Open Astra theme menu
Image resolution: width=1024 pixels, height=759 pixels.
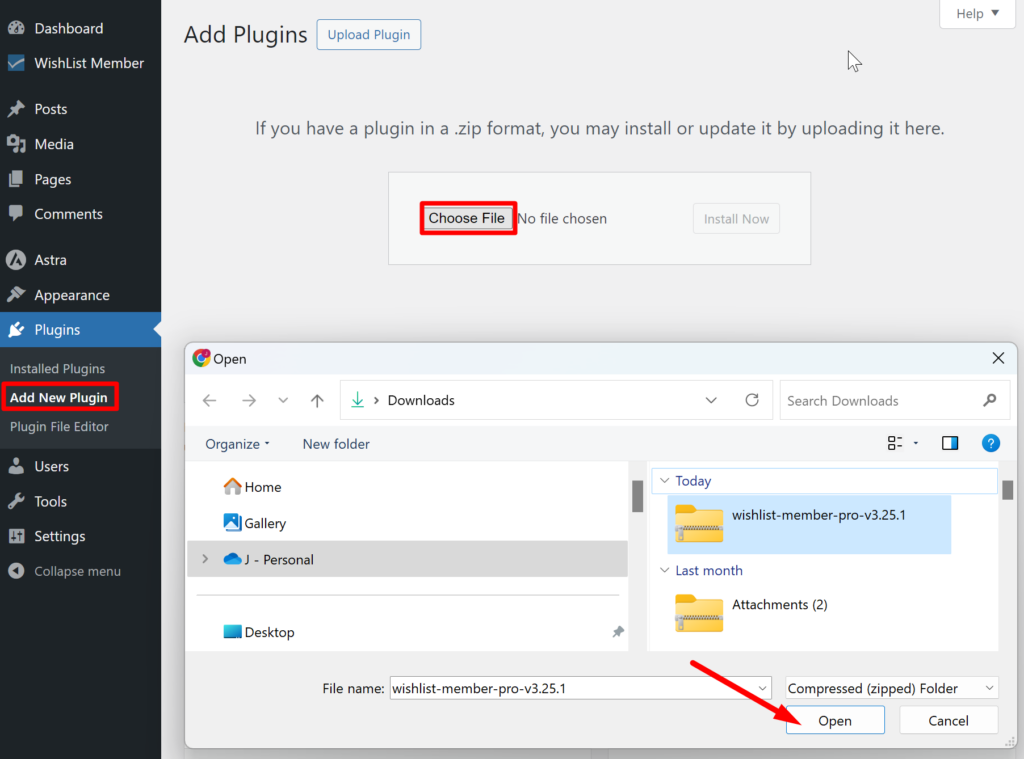point(50,260)
